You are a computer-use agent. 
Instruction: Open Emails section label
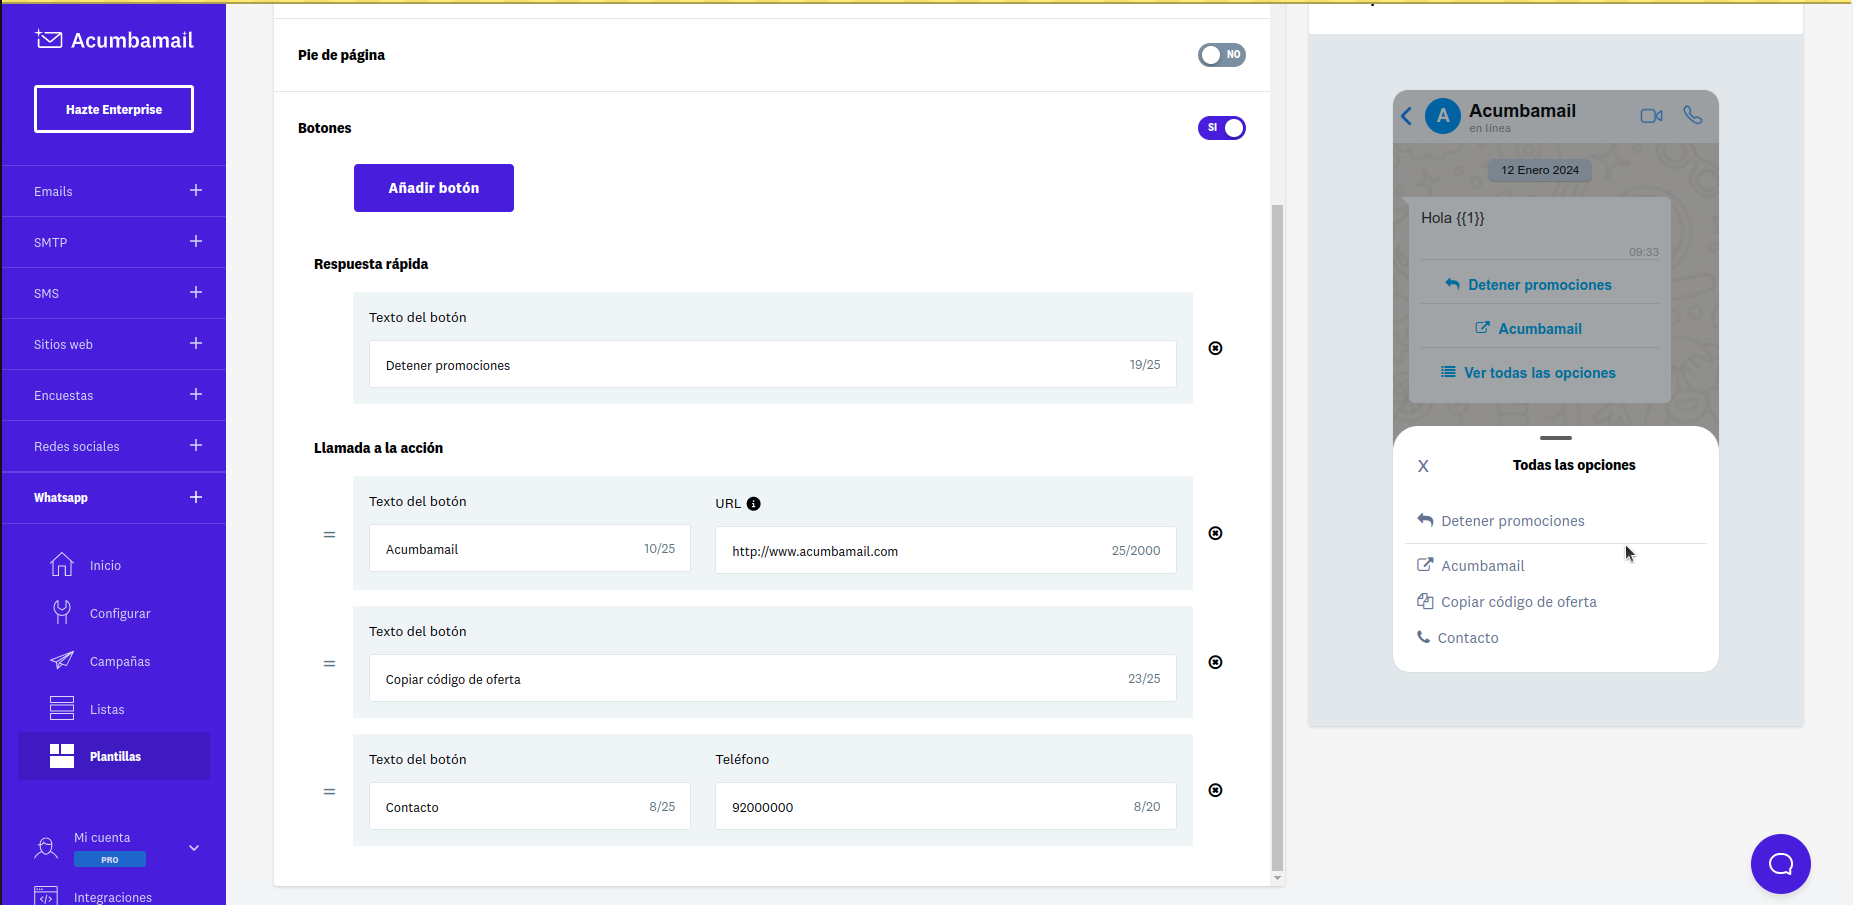53,192
